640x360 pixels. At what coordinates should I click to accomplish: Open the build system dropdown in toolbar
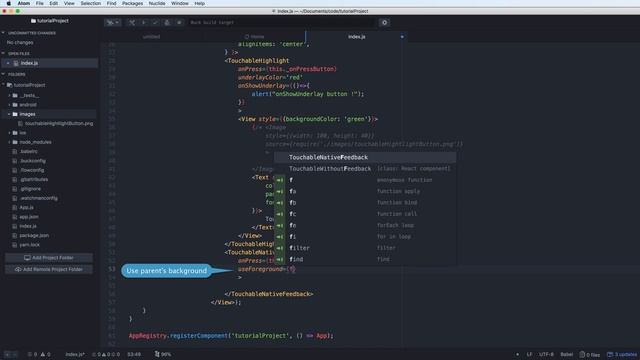112,22
